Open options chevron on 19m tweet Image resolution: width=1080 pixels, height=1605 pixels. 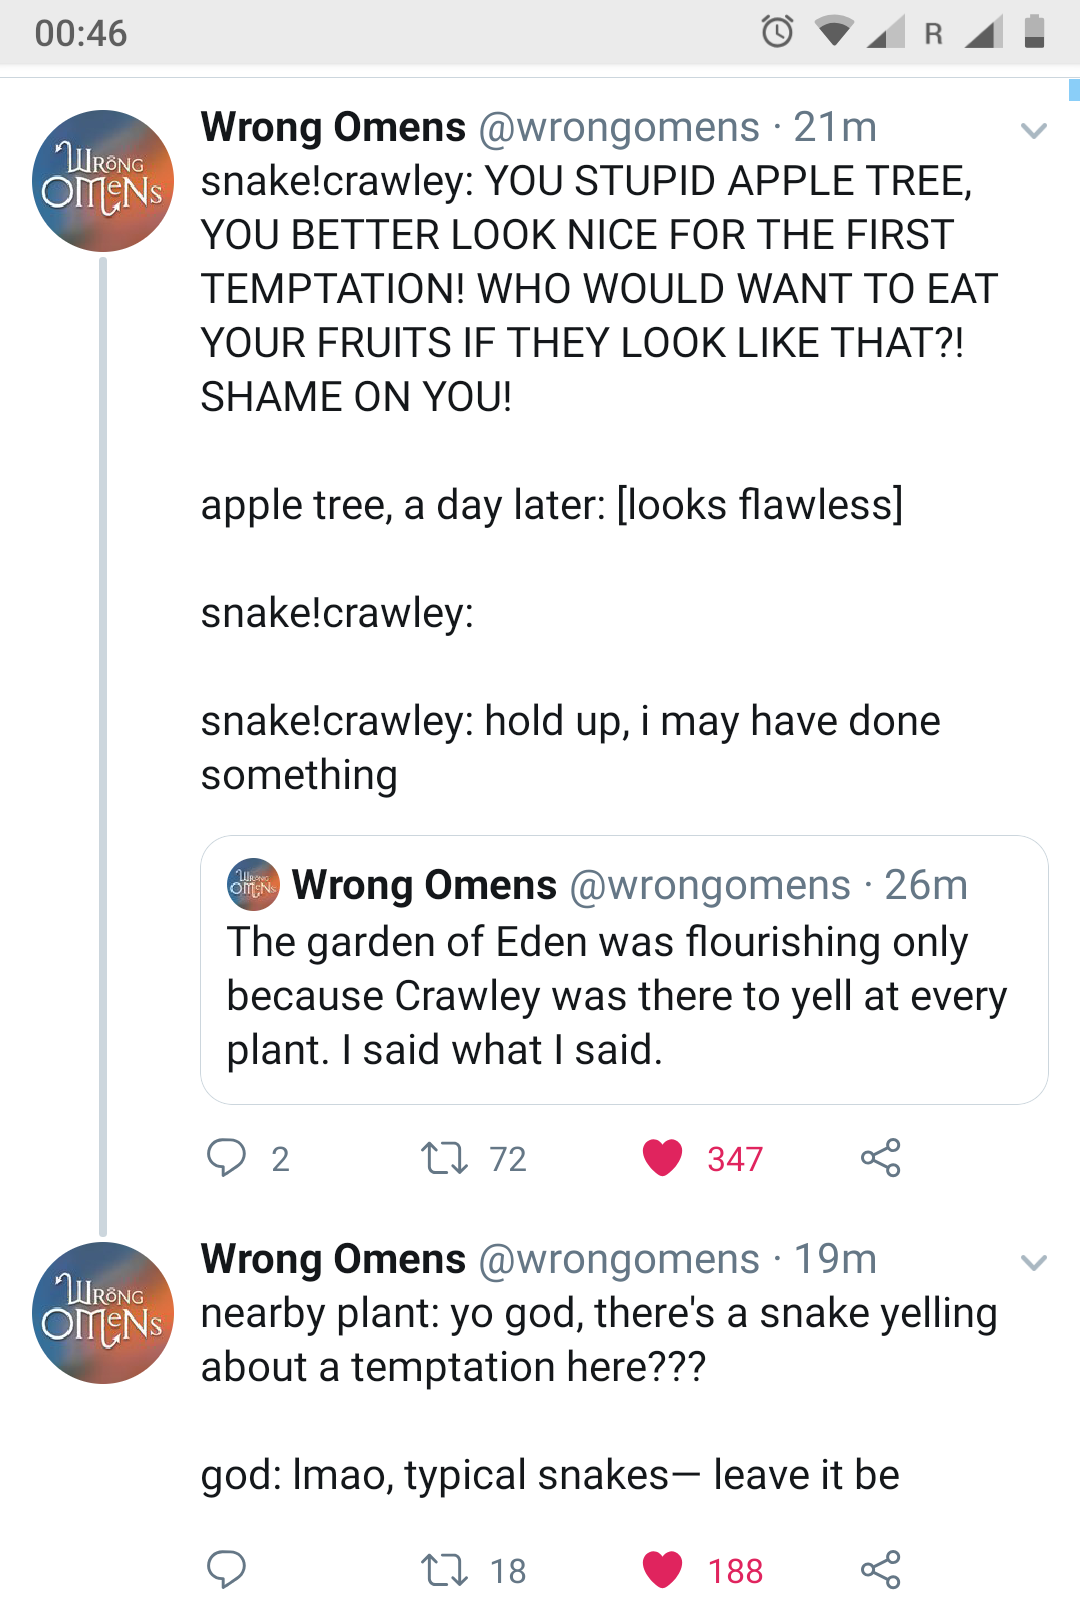coord(1033,1262)
